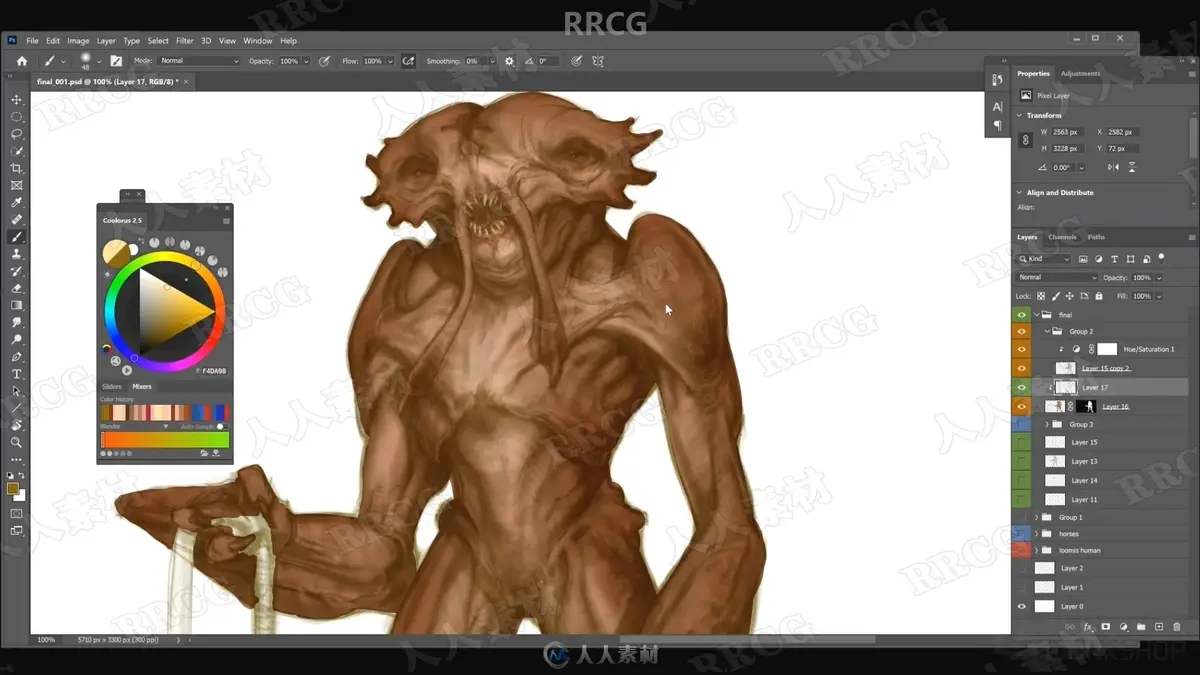1200x675 pixels.
Task: Create new adjustment layer icon
Action: (x=1124, y=627)
